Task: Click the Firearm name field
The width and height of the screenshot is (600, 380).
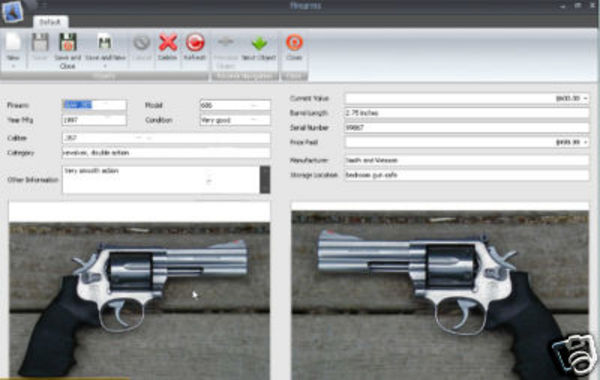Action: point(94,105)
